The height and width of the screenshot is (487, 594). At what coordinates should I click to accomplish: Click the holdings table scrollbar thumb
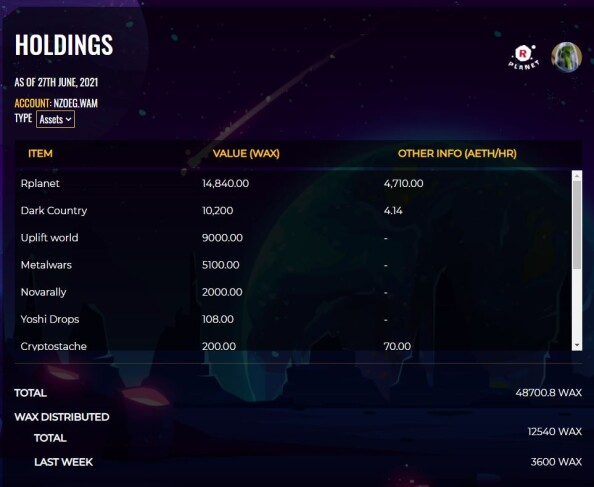(x=577, y=225)
